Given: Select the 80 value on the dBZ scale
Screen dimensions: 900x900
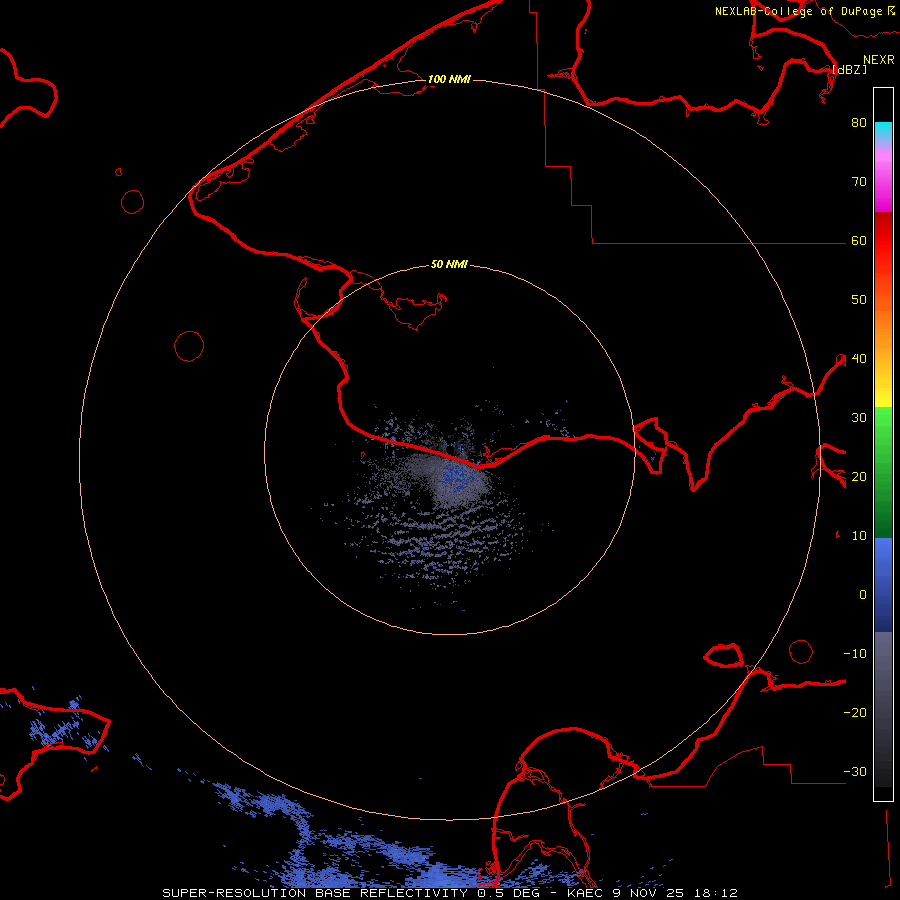Looking at the screenshot, I should click(859, 122).
